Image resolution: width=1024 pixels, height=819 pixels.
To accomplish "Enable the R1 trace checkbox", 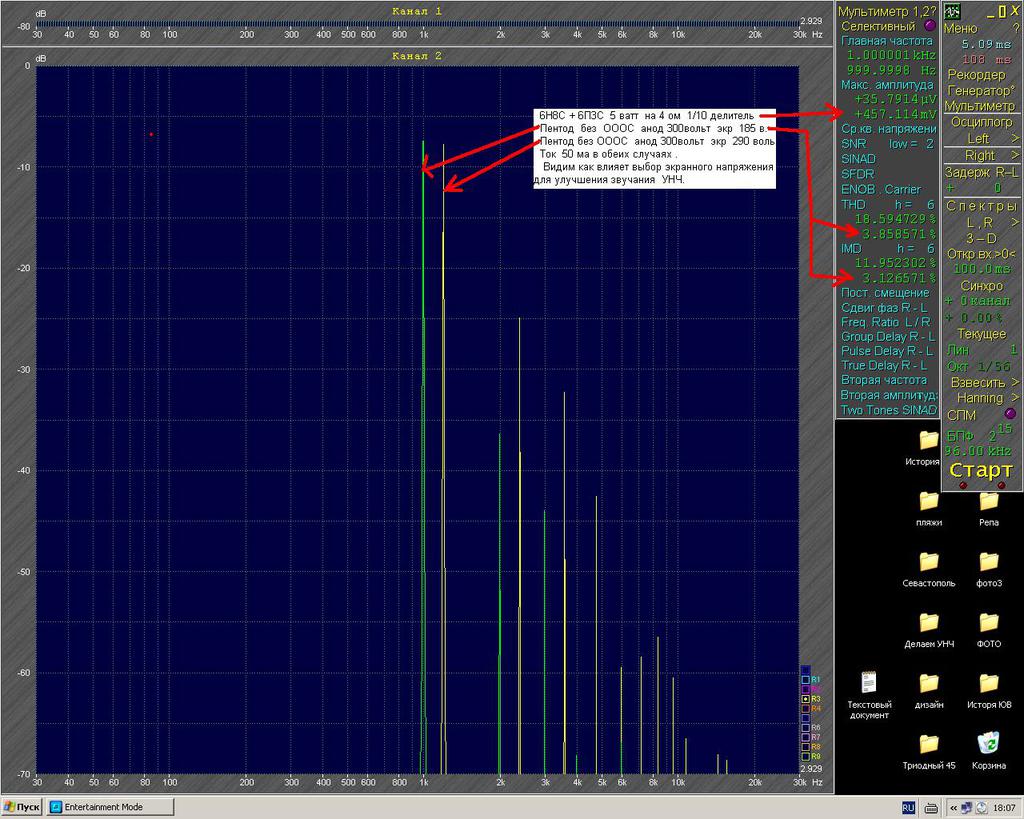I will pyautogui.click(x=806, y=680).
